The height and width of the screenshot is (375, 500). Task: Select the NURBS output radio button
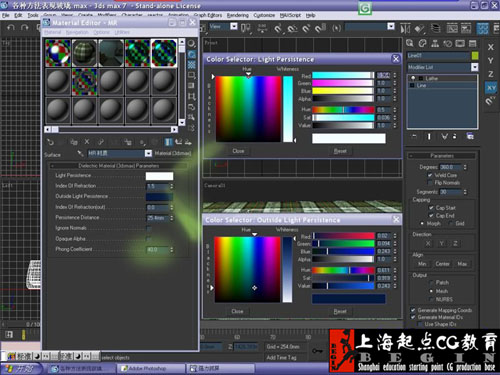(x=431, y=299)
